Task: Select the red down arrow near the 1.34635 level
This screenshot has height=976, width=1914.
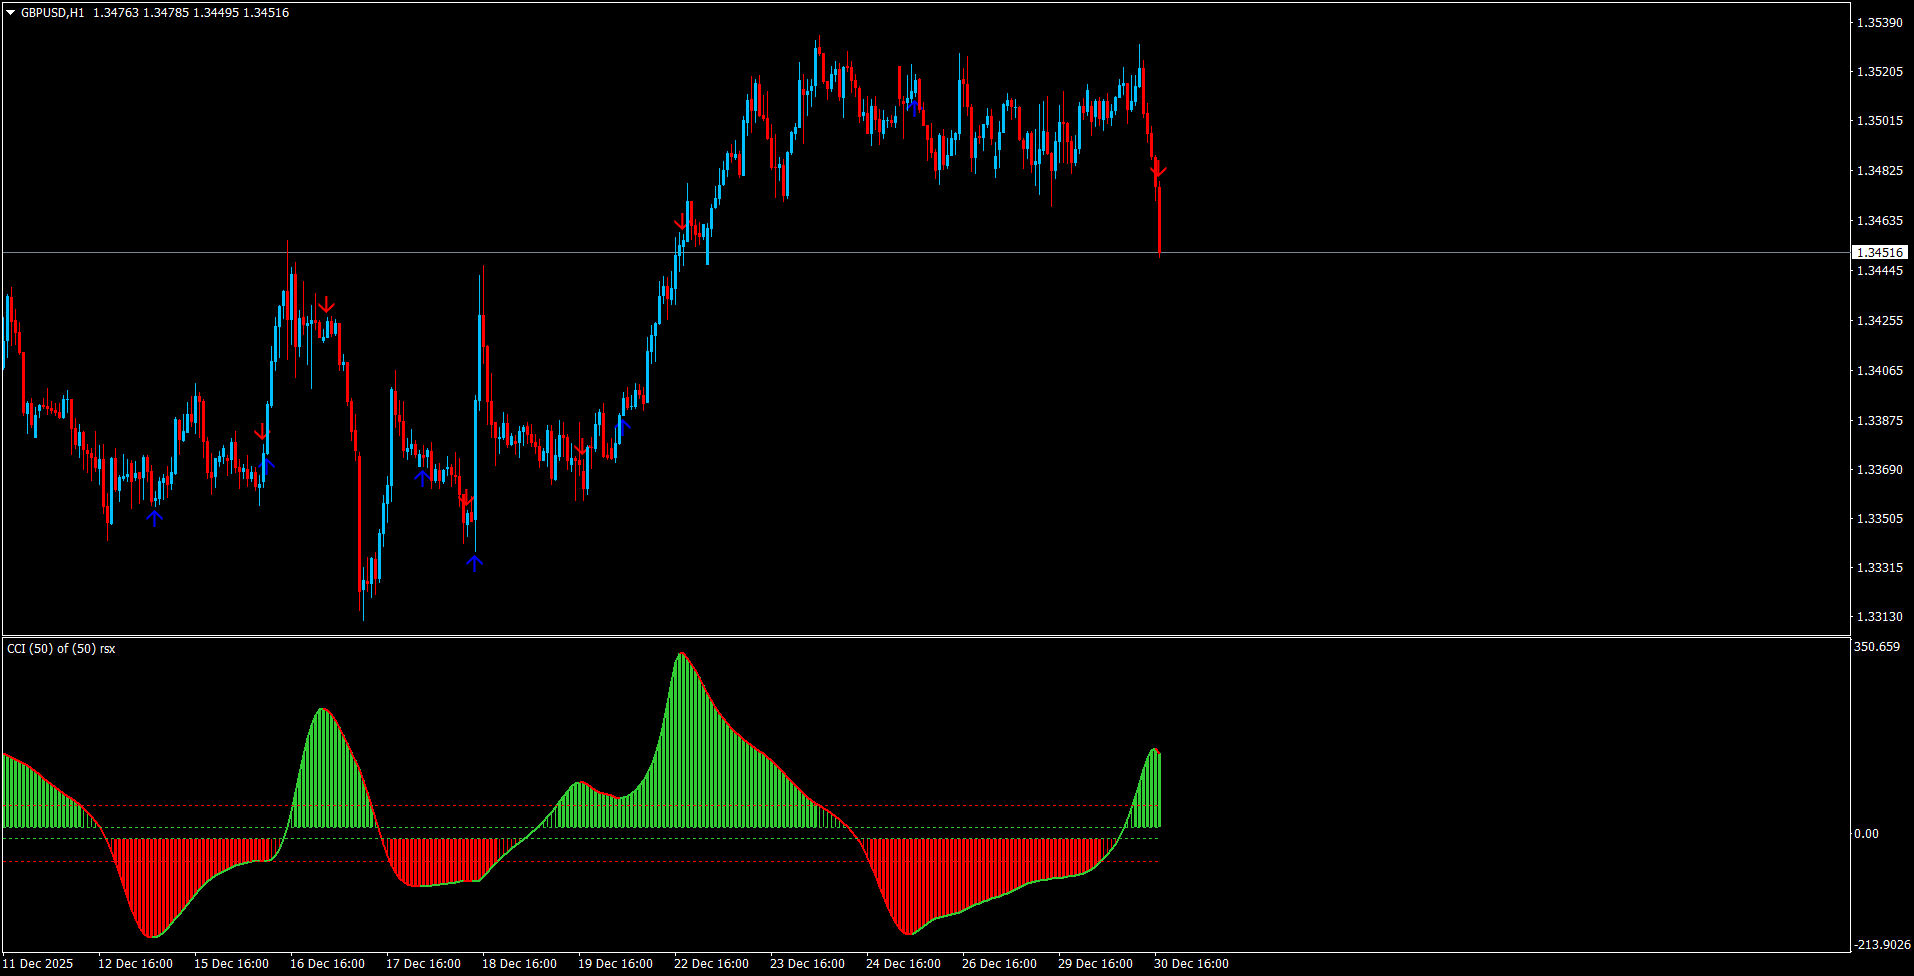Action: tap(681, 221)
